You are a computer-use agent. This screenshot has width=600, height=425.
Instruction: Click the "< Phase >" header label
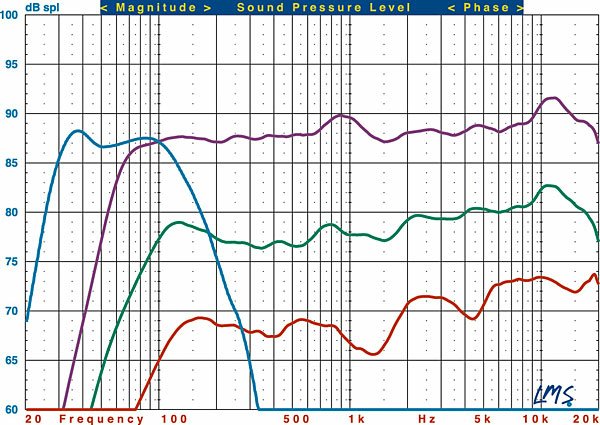click(x=486, y=8)
